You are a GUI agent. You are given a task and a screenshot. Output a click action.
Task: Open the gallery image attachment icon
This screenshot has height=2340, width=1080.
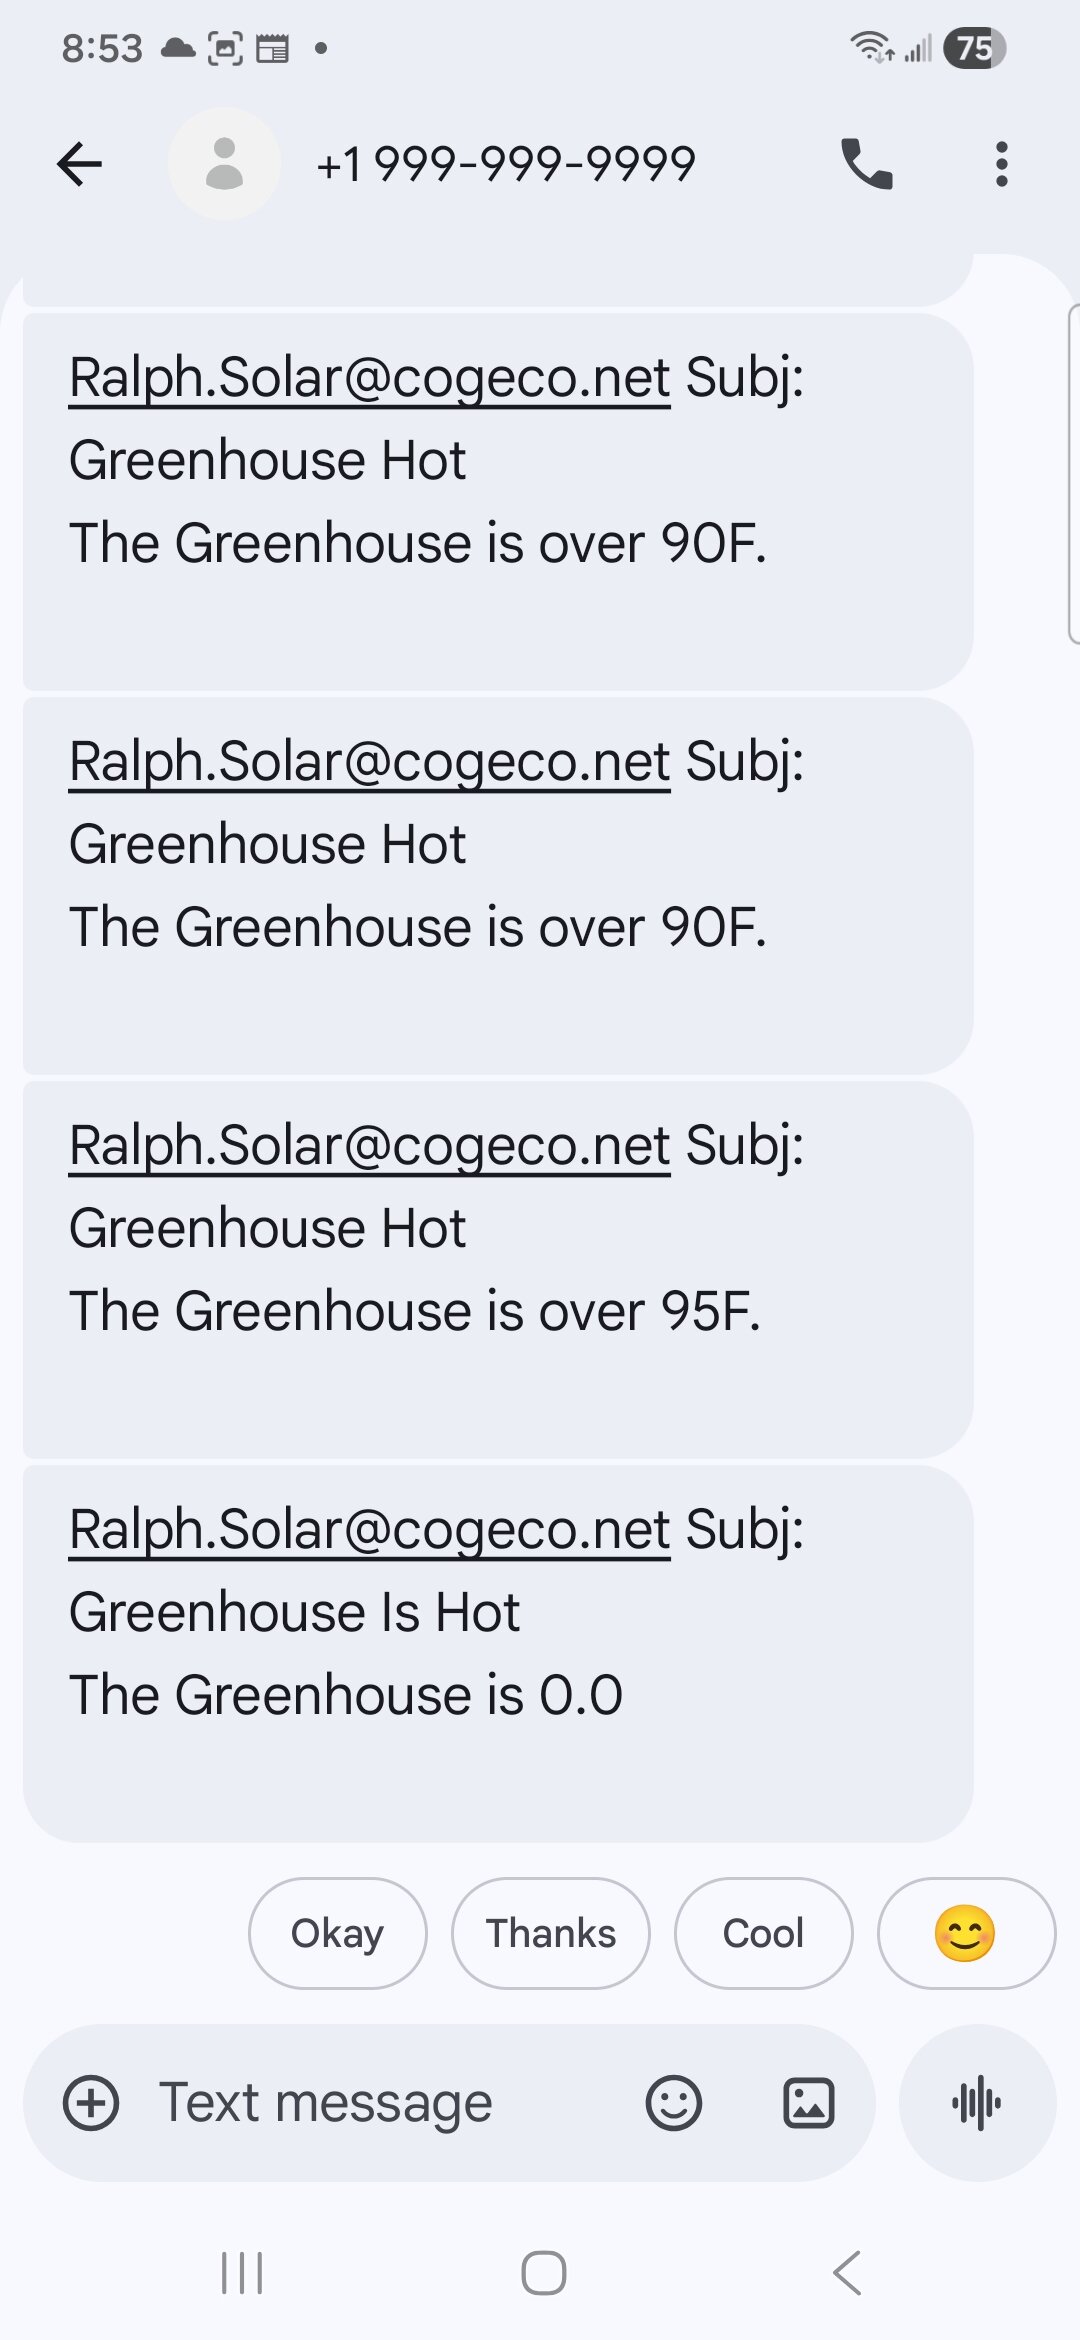tap(808, 2103)
